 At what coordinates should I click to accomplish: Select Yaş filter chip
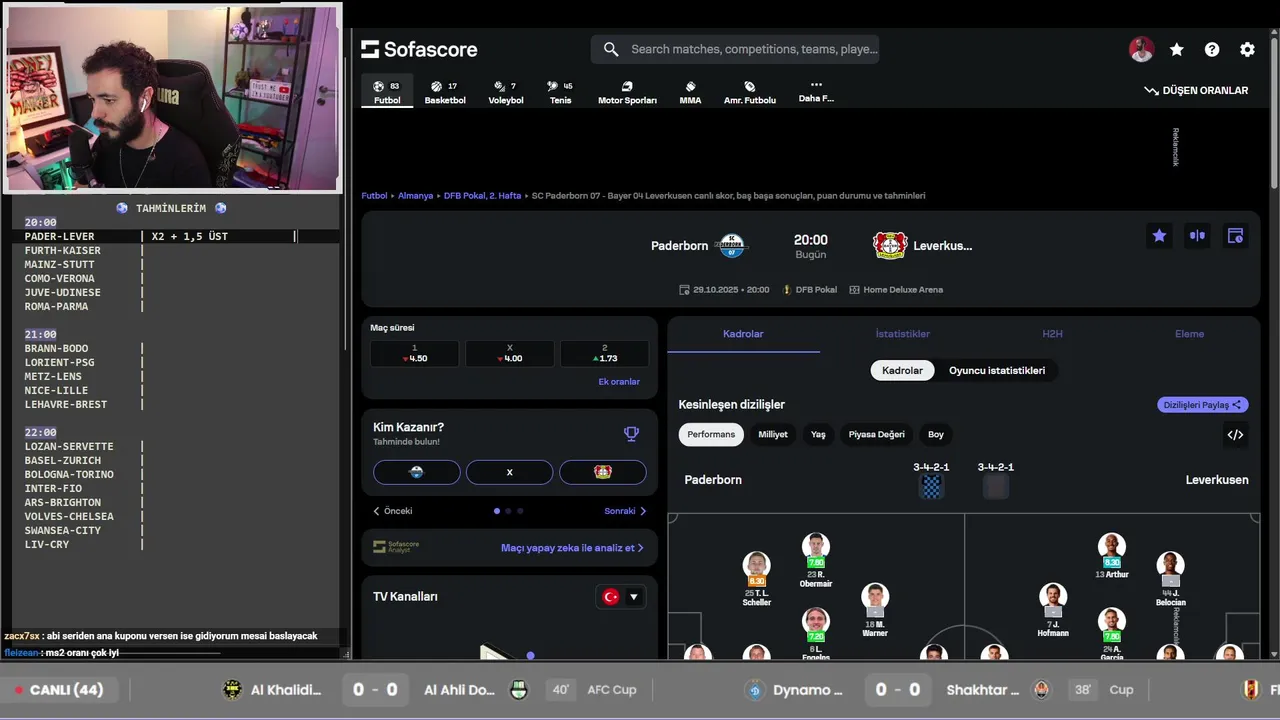coord(818,434)
